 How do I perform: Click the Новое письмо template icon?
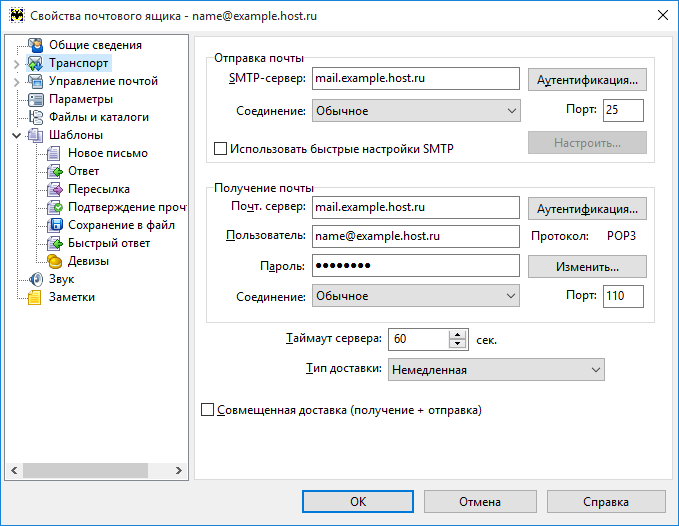point(55,153)
